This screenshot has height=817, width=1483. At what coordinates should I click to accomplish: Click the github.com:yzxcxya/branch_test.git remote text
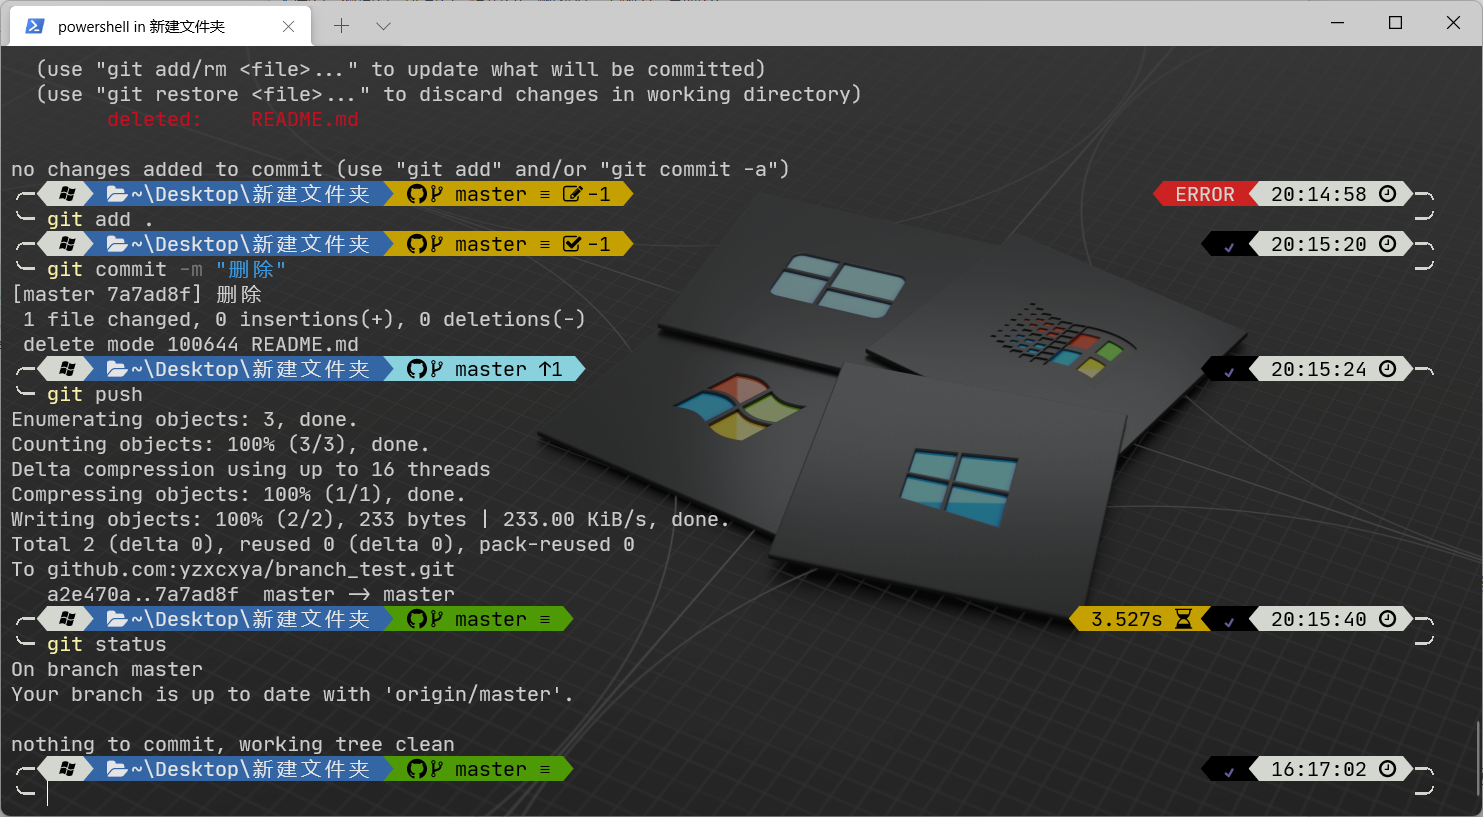(x=250, y=569)
